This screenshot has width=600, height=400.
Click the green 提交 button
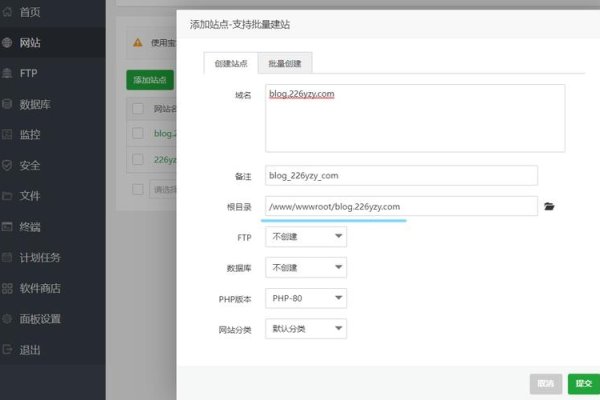(584, 383)
